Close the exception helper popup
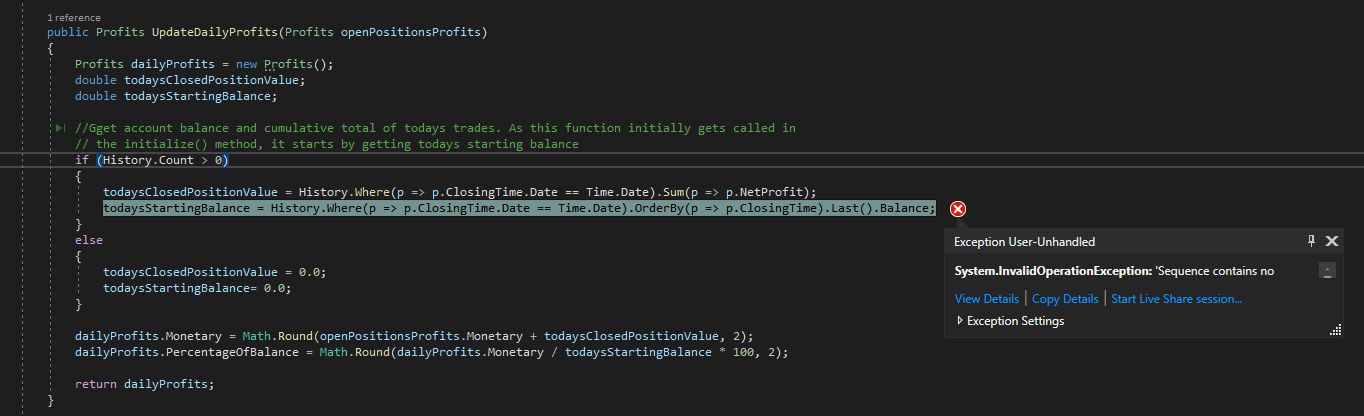1364x416 pixels. click(1332, 241)
